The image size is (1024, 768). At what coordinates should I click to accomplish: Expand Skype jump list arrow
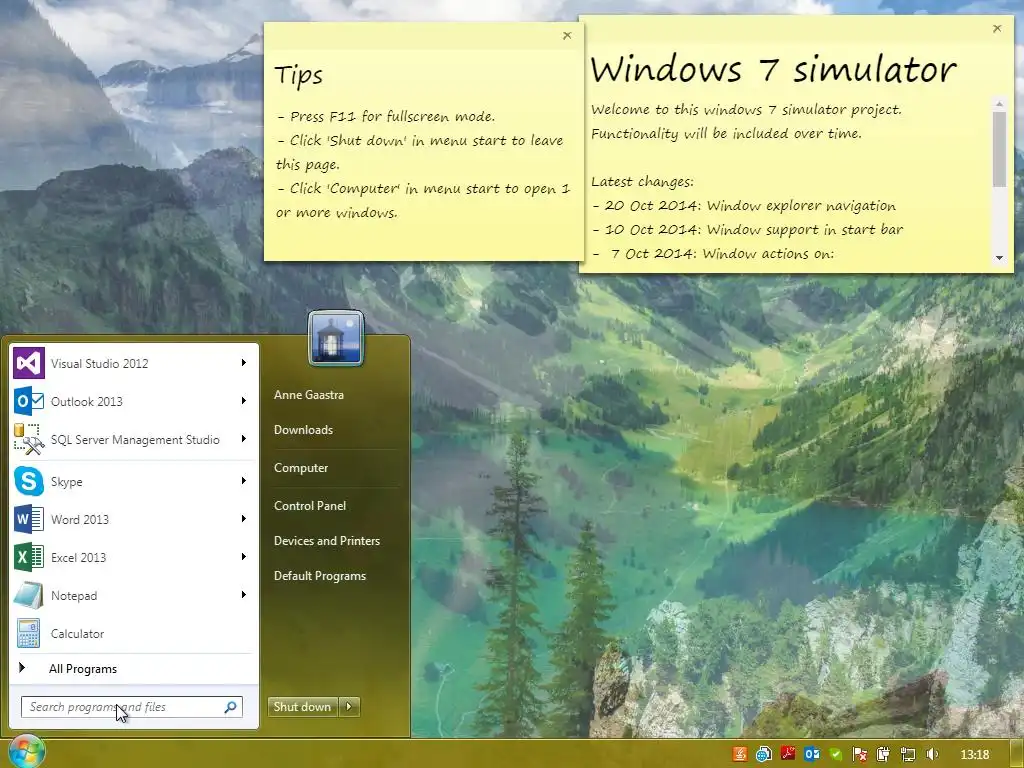click(x=244, y=481)
